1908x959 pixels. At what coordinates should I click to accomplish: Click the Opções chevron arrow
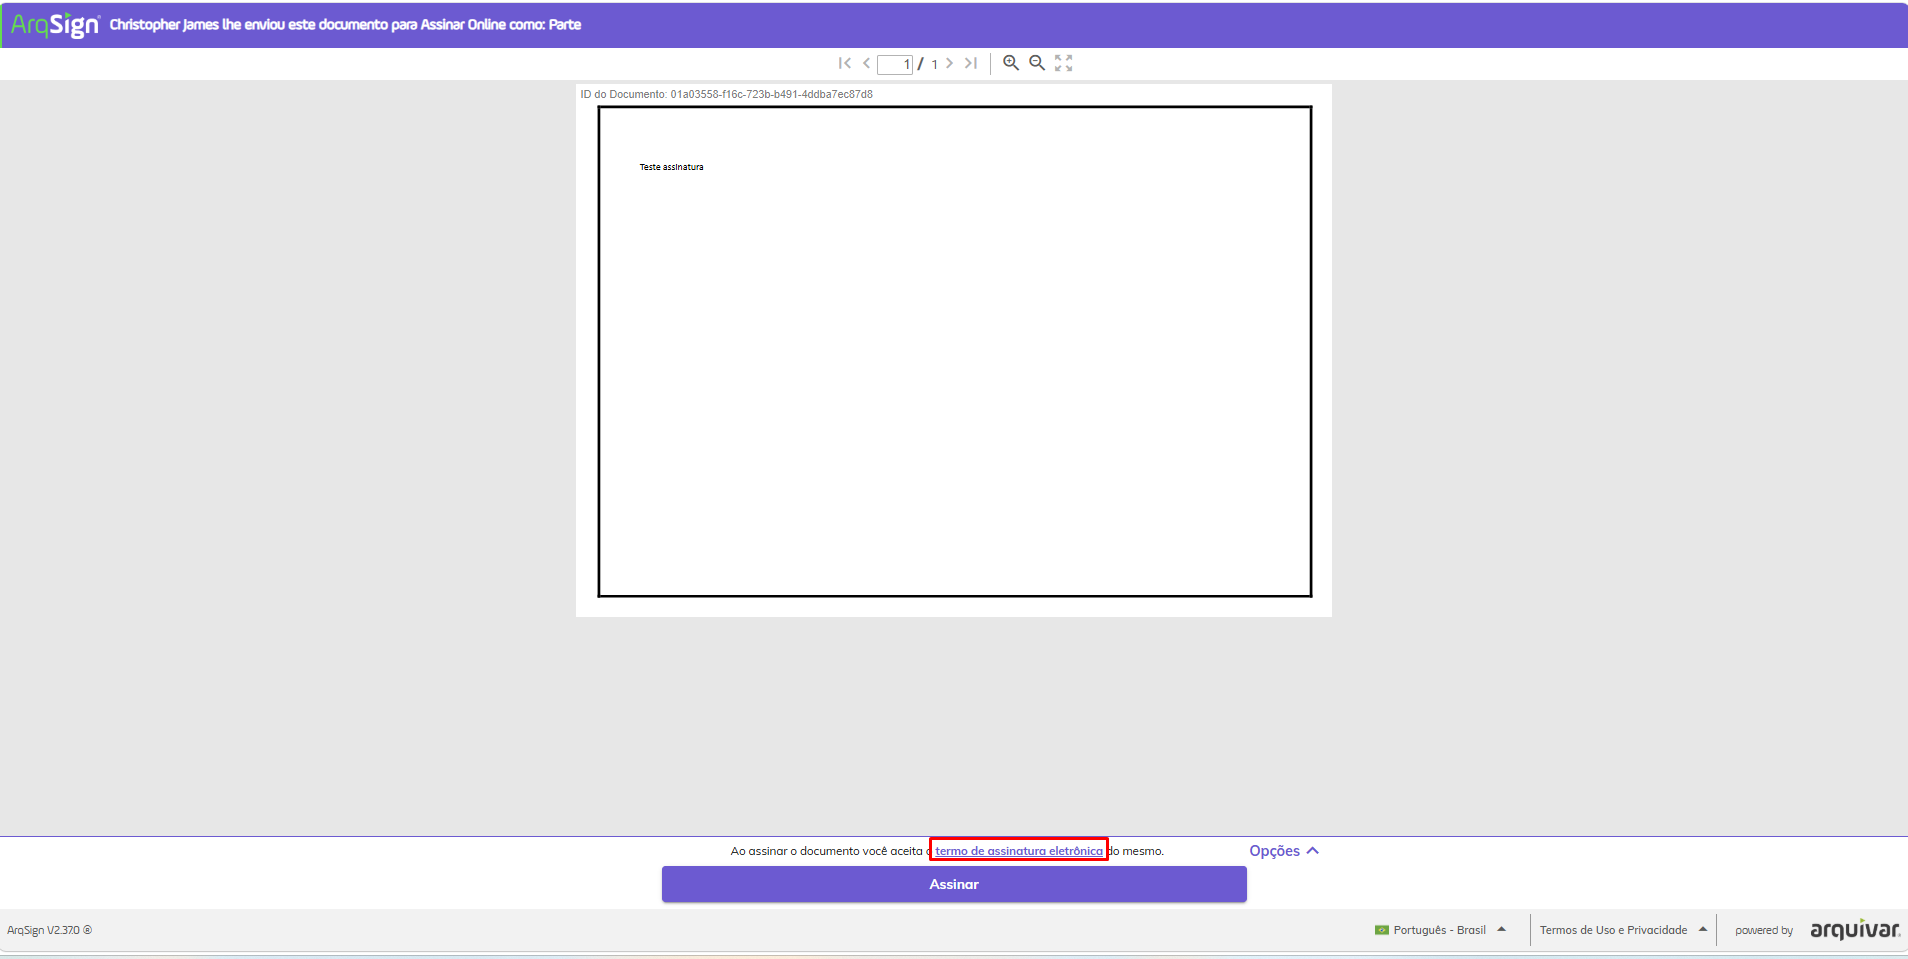[x=1313, y=851]
